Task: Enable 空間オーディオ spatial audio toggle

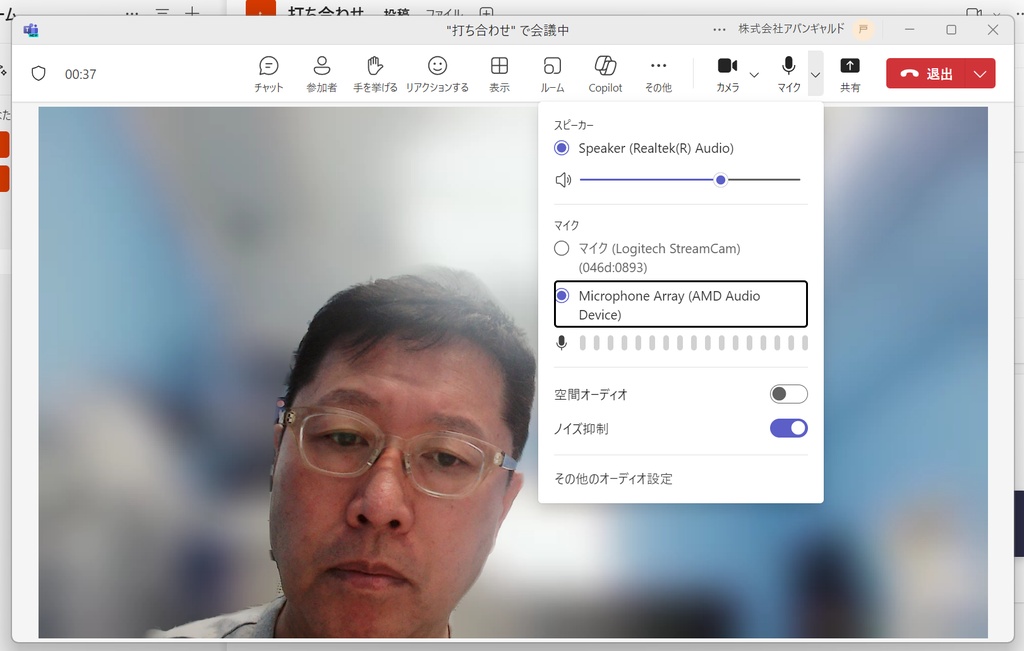Action: (788, 394)
